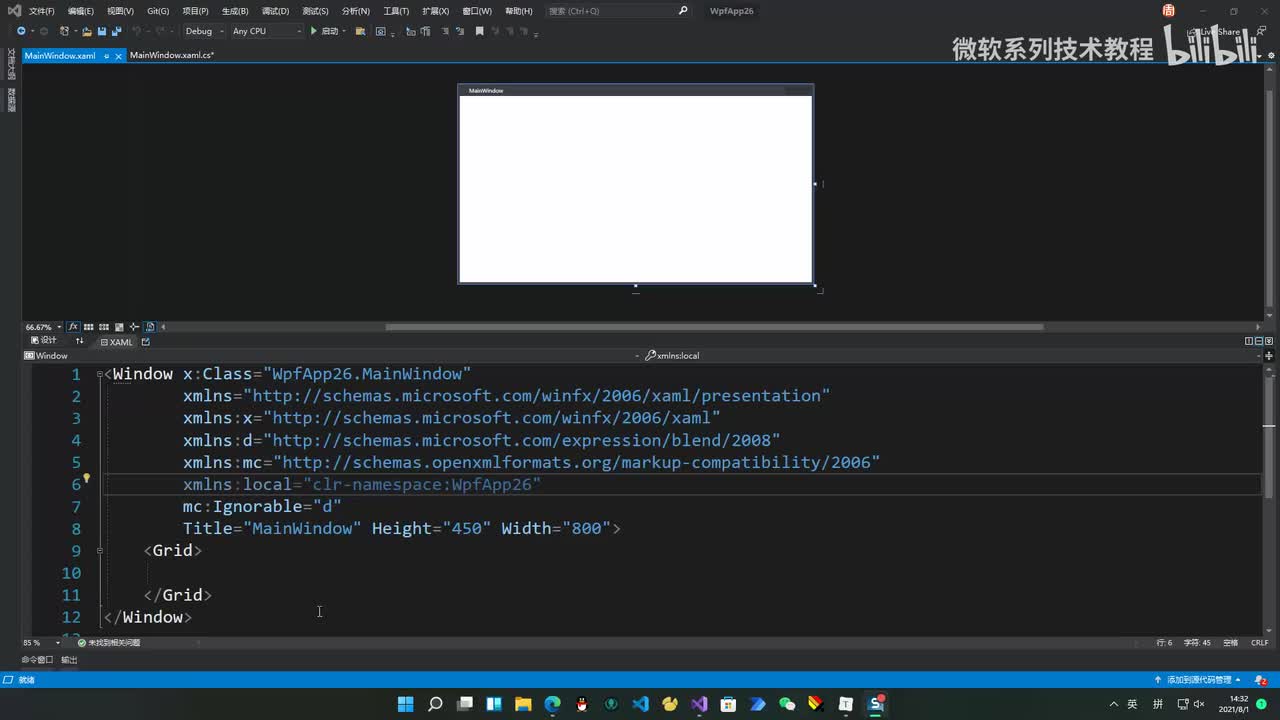Click the bookmark icon in the toolbar
Image resolution: width=1280 pixels, height=720 pixels.
click(x=479, y=31)
